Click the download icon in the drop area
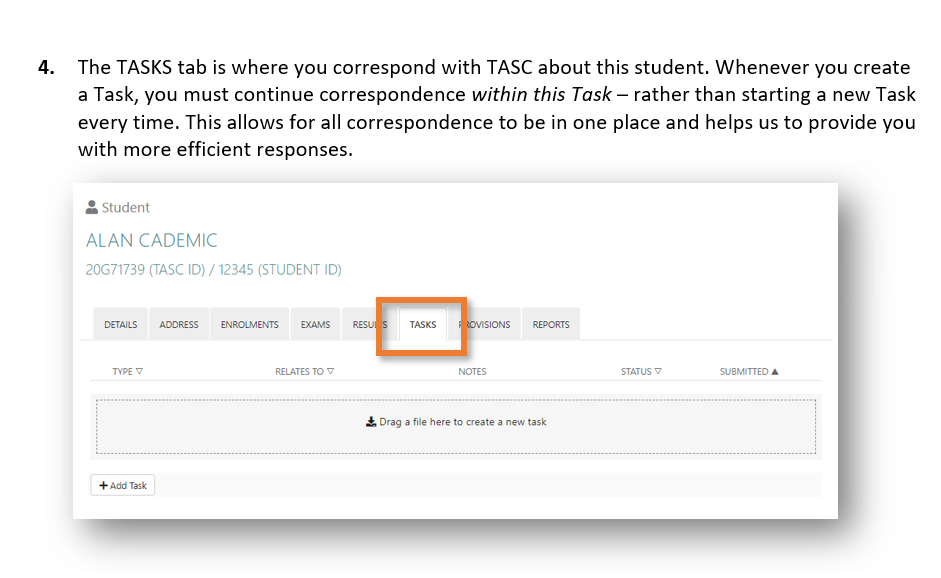Screen dimensions: 941x578 coord(371,422)
